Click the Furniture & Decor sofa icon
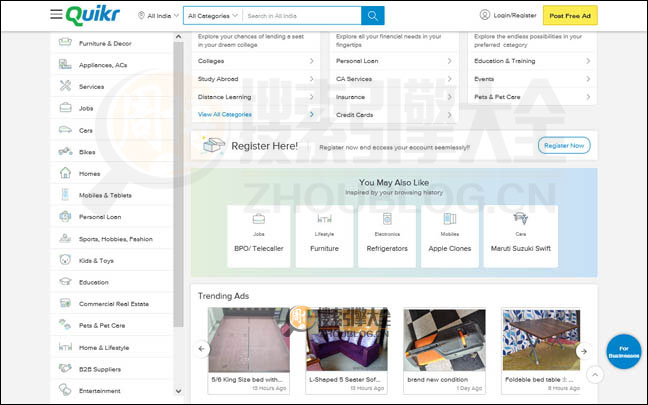This screenshot has height=405, width=648. (x=65, y=43)
